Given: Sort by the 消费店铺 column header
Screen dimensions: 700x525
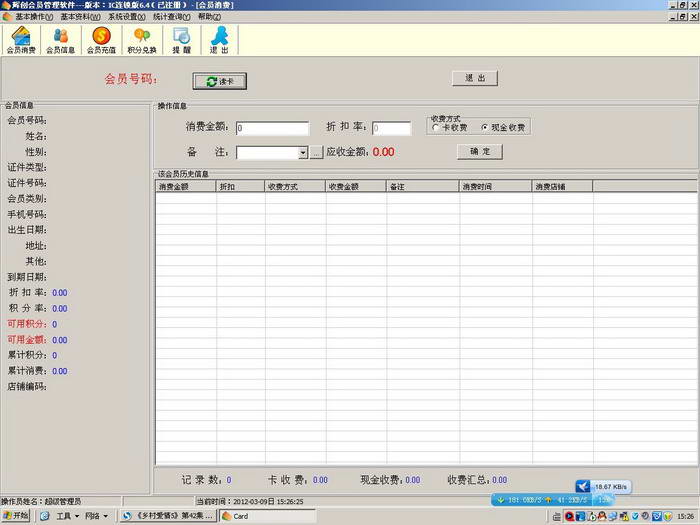Looking at the screenshot, I should coord(562,186).
